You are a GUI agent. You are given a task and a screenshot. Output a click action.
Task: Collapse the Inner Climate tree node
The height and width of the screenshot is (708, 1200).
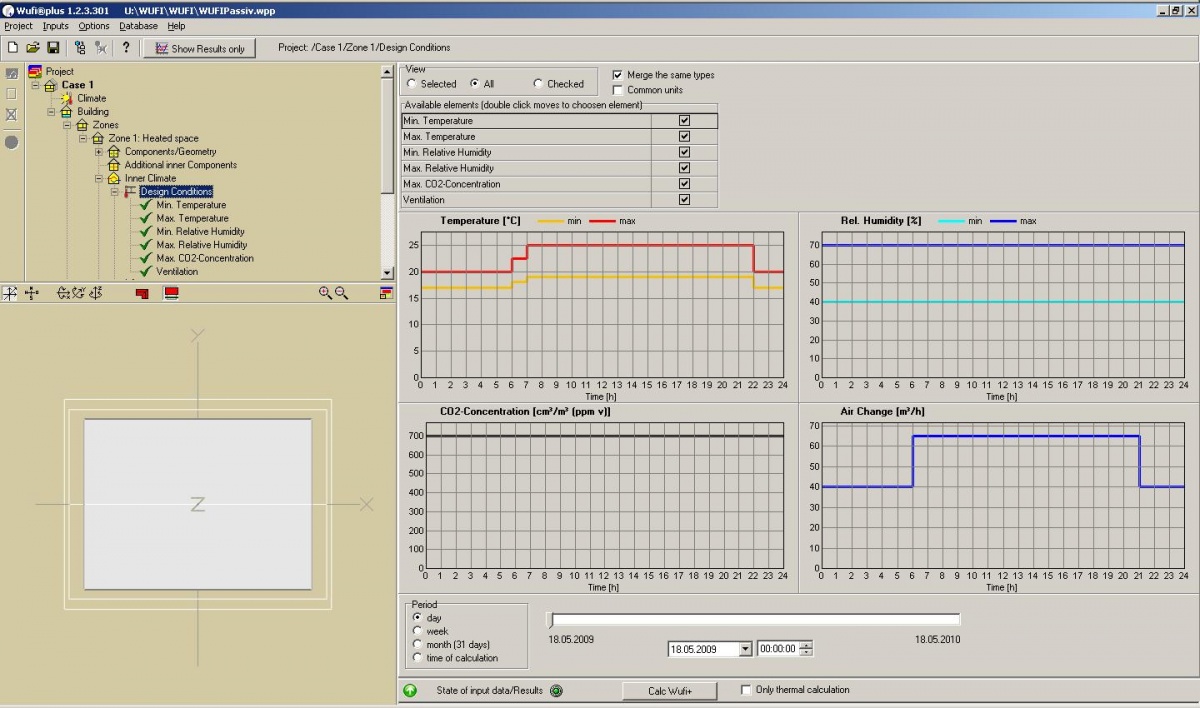99,178
